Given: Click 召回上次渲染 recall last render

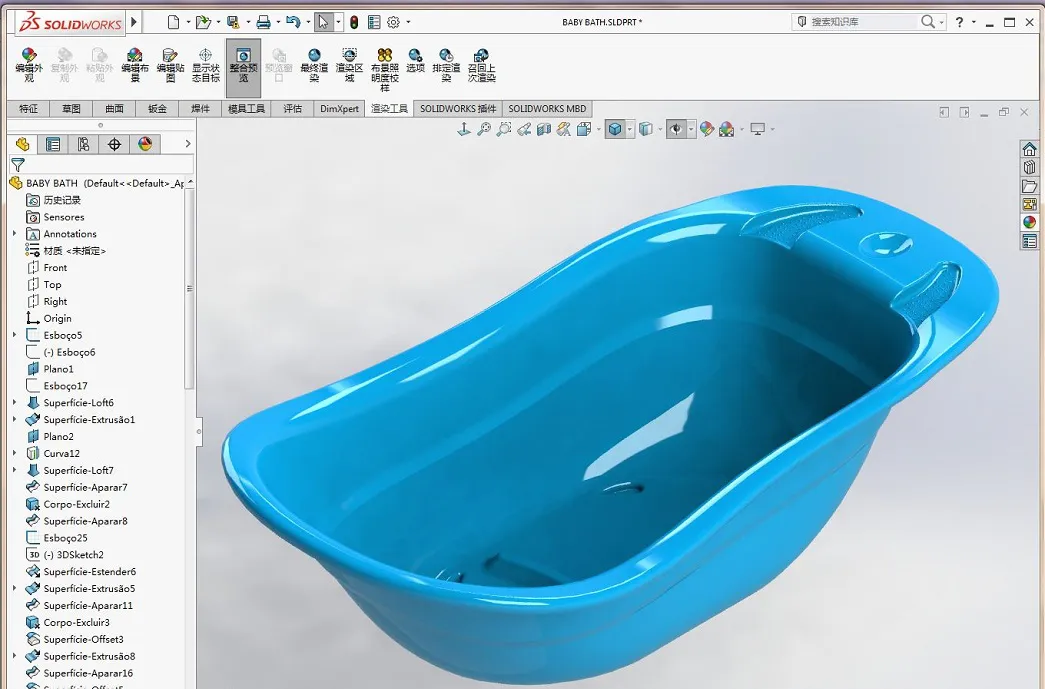Looking at the screenshot, I should pos(481,65).
